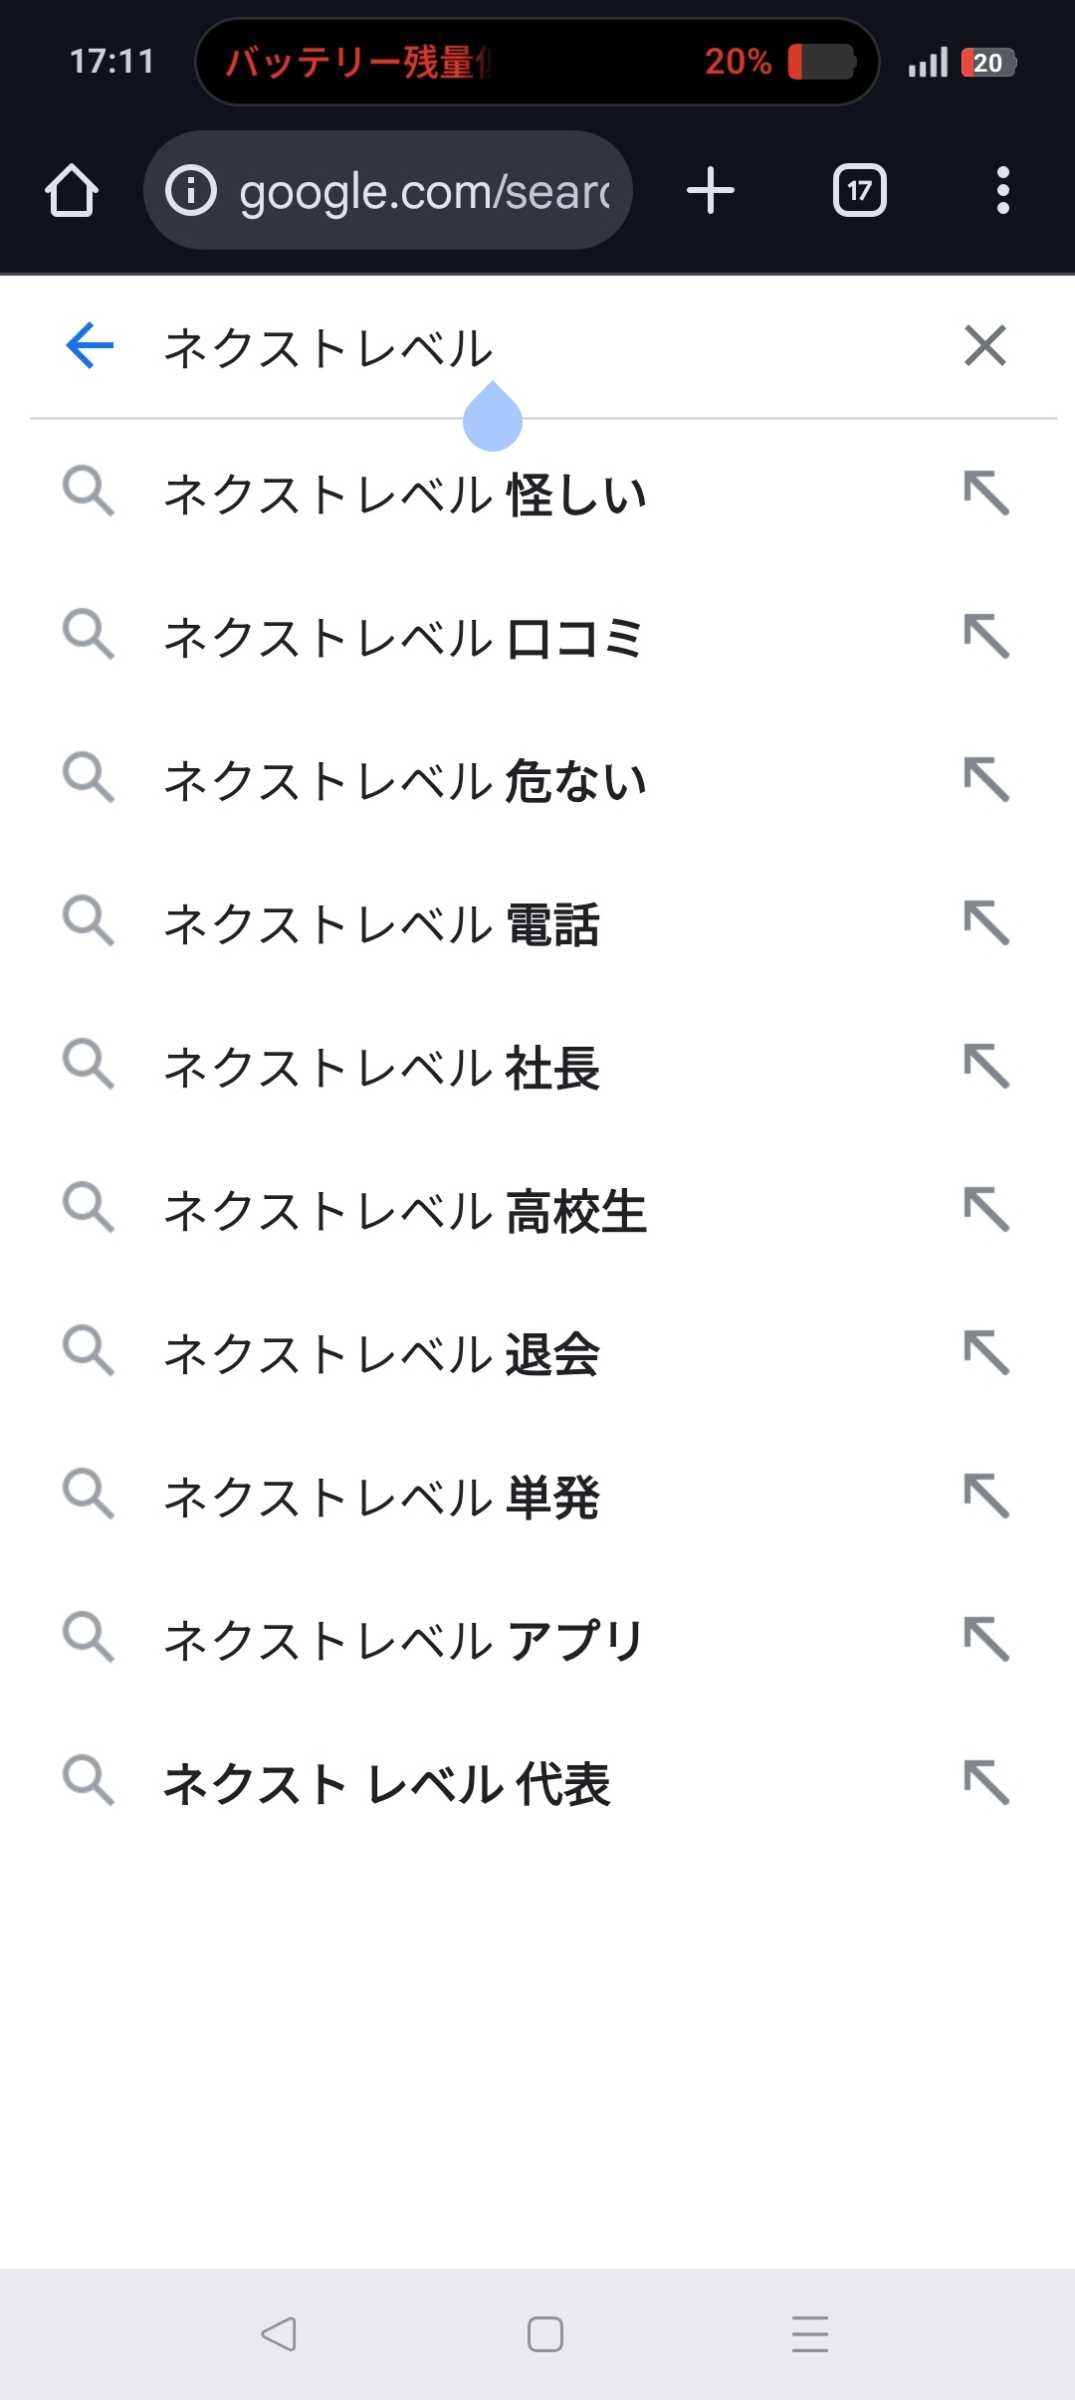Open a new tab with plus icon

click(710, 190)
